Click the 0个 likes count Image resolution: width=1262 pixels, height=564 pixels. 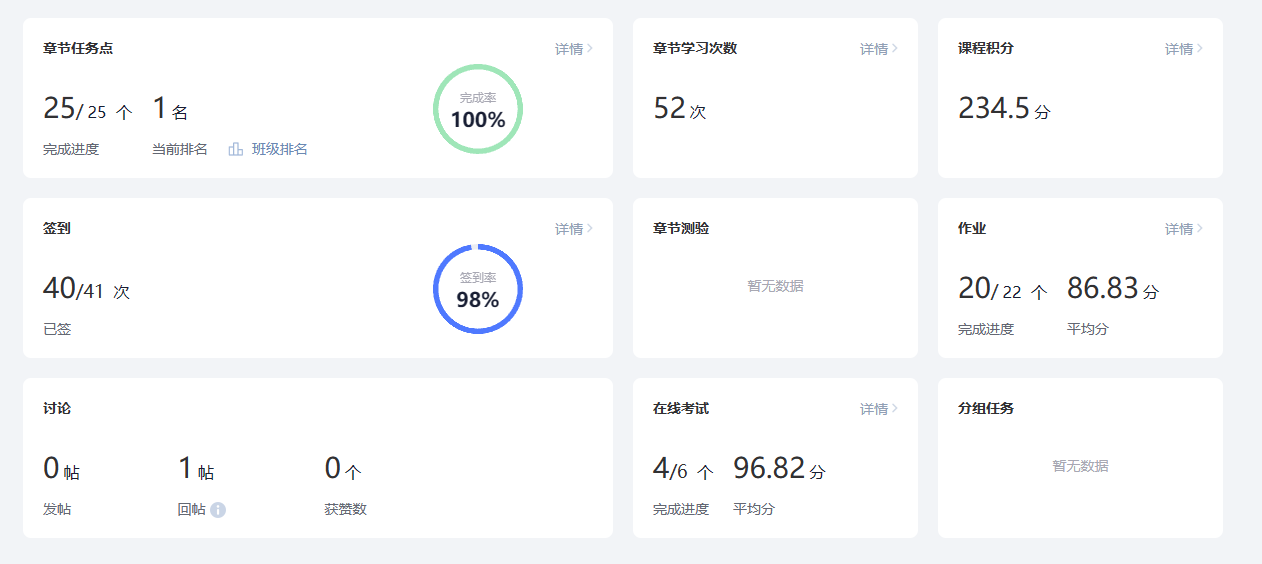[x=343, y=469]
